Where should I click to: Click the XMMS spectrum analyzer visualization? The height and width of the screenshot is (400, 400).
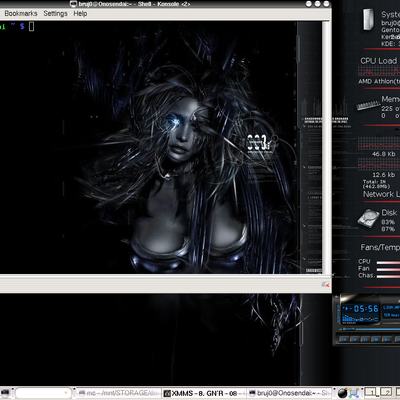click(360, 319)
